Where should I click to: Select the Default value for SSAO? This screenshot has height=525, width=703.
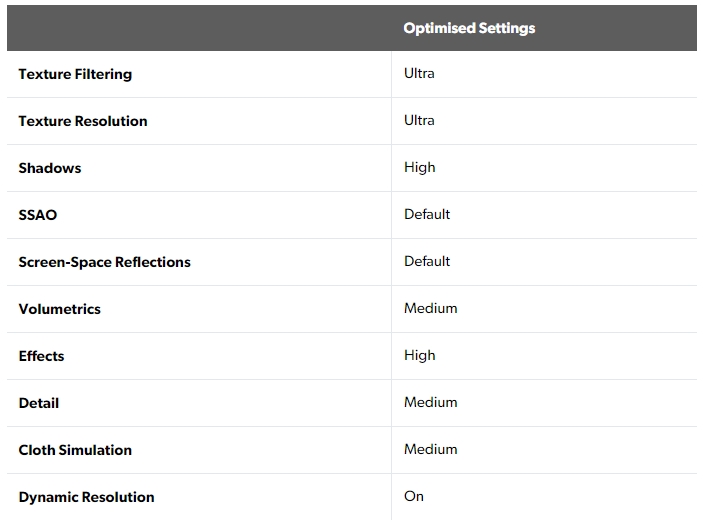tap(427, 214)
